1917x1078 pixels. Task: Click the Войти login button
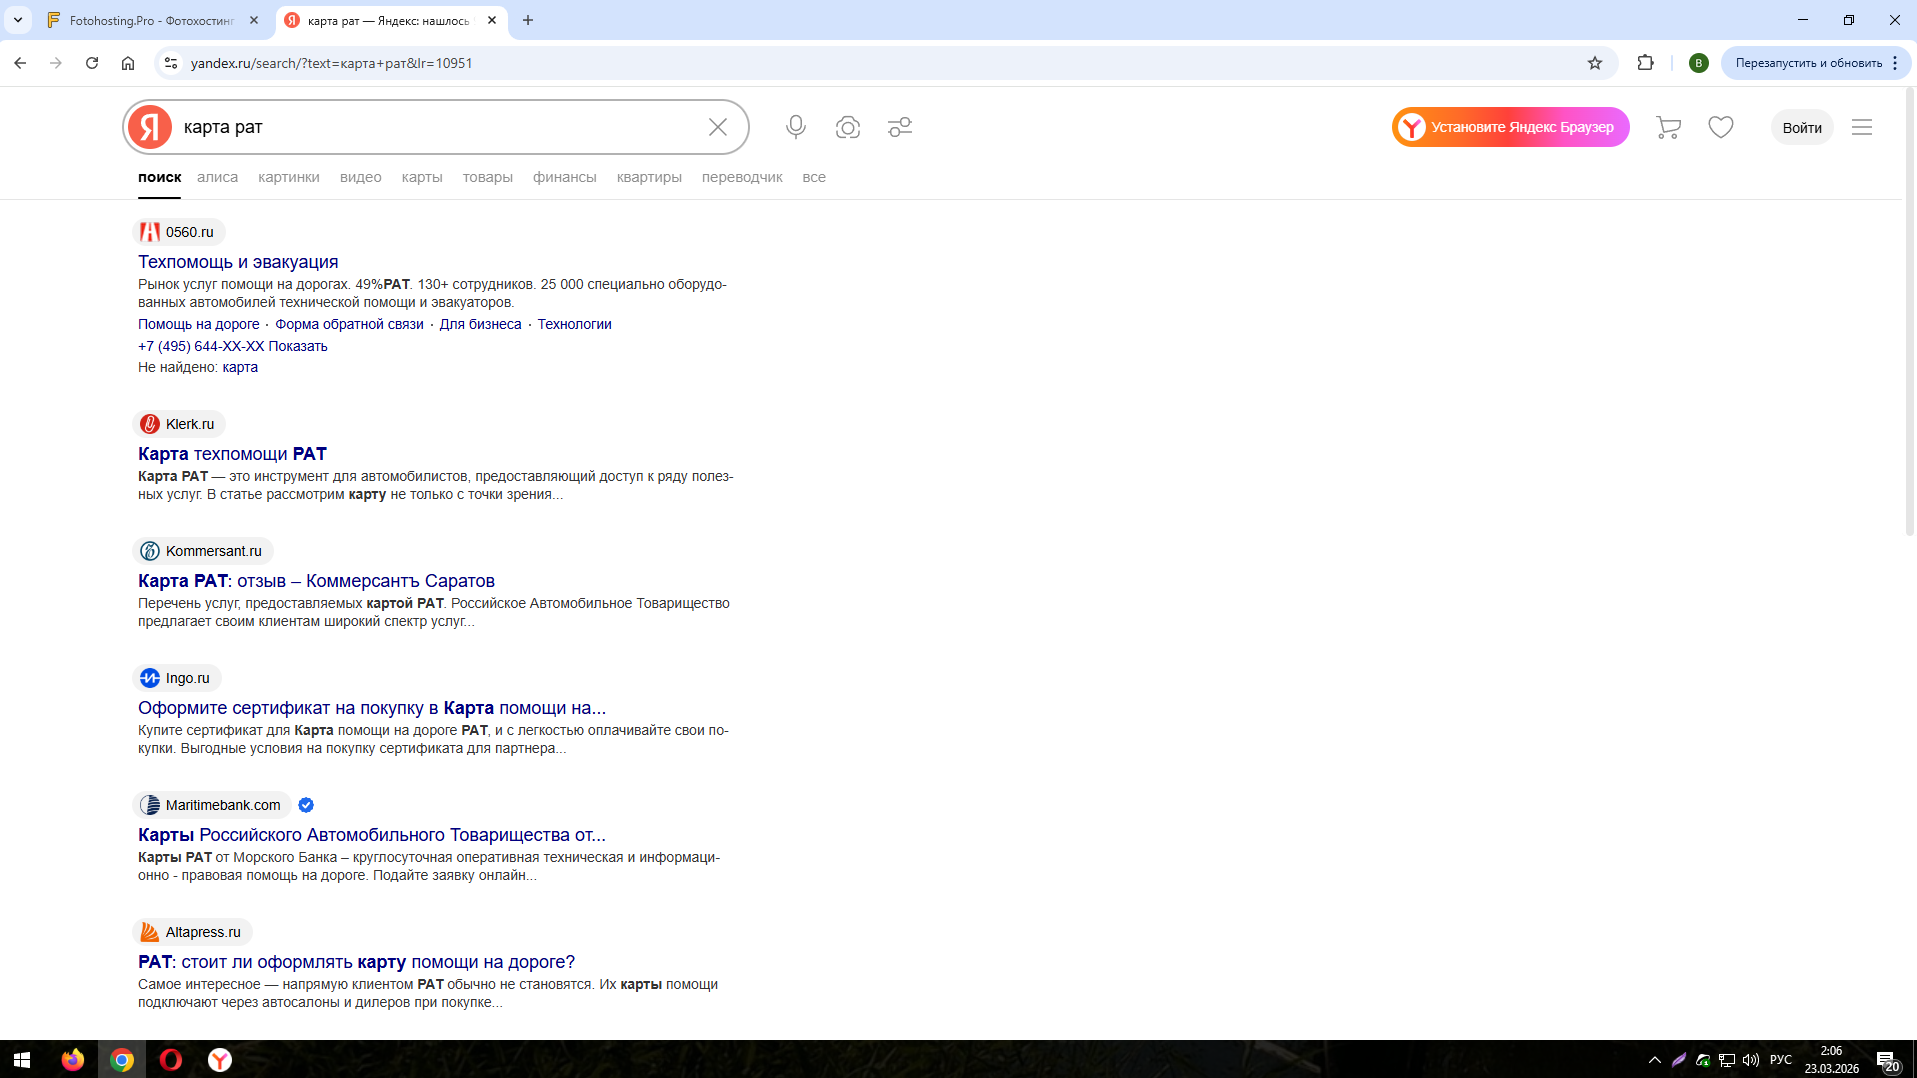1802,127
